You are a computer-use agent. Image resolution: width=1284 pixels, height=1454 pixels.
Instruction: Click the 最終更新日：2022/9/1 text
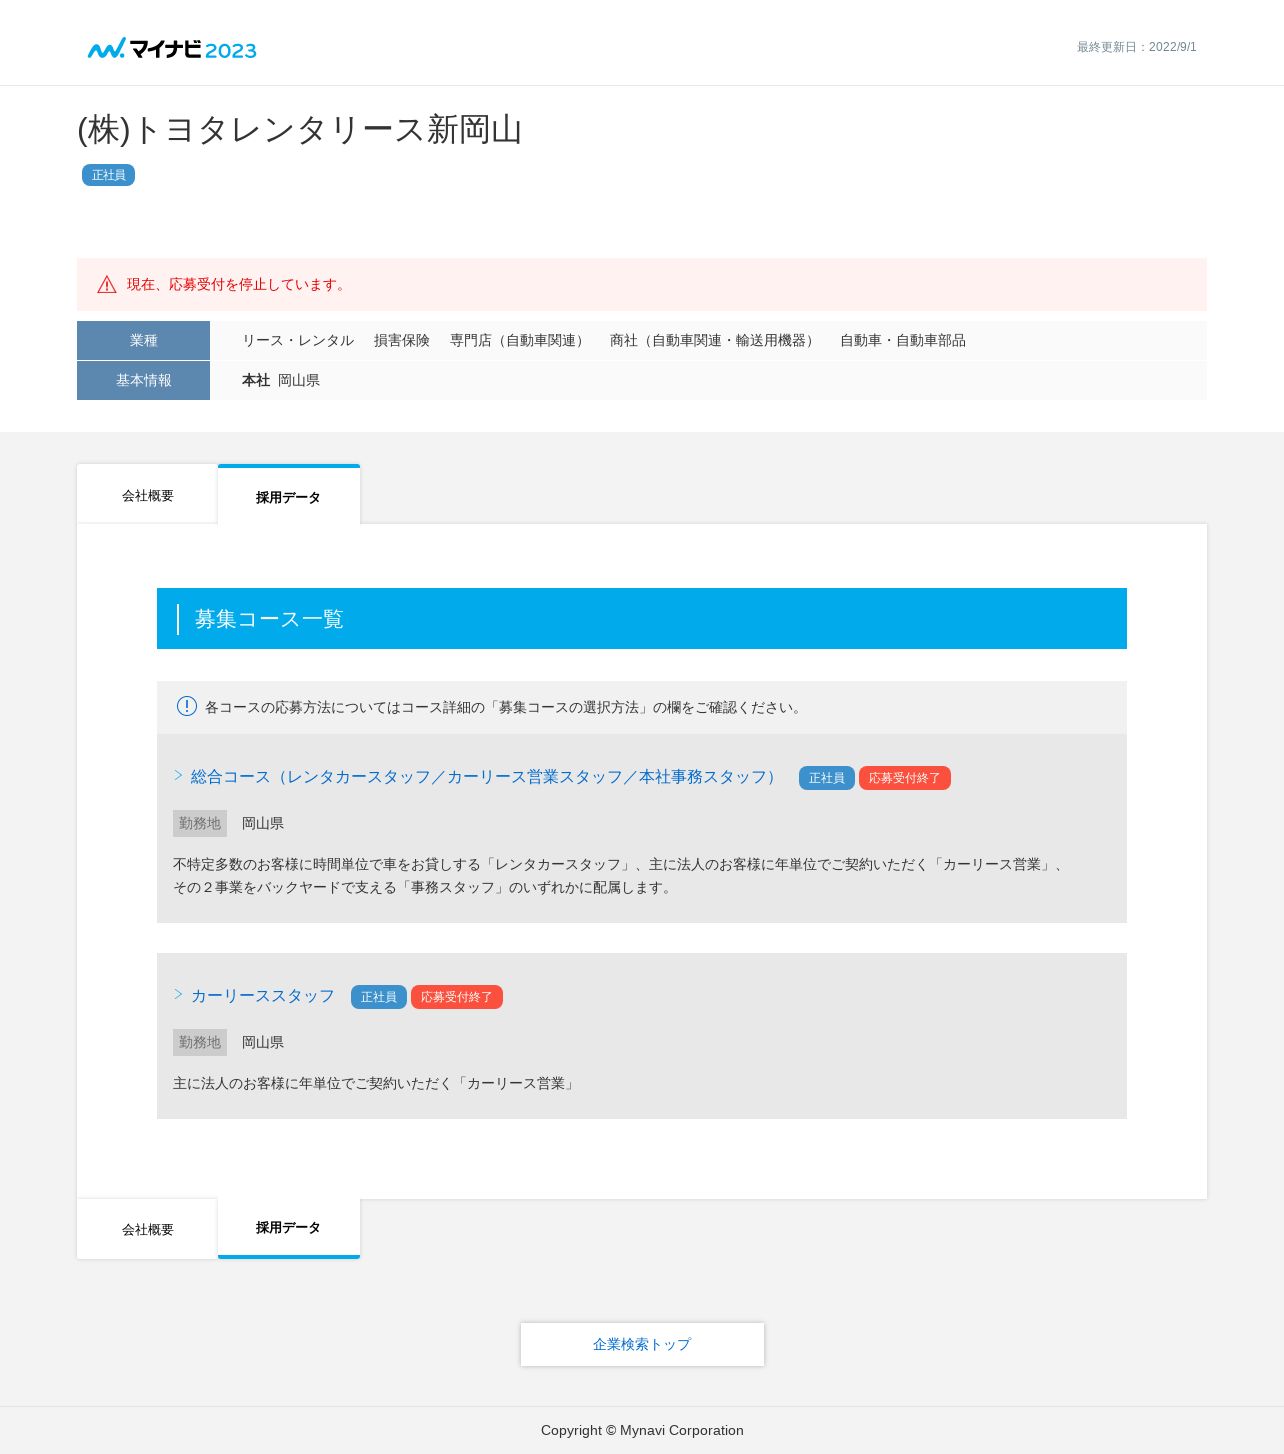click(1137, 47)
